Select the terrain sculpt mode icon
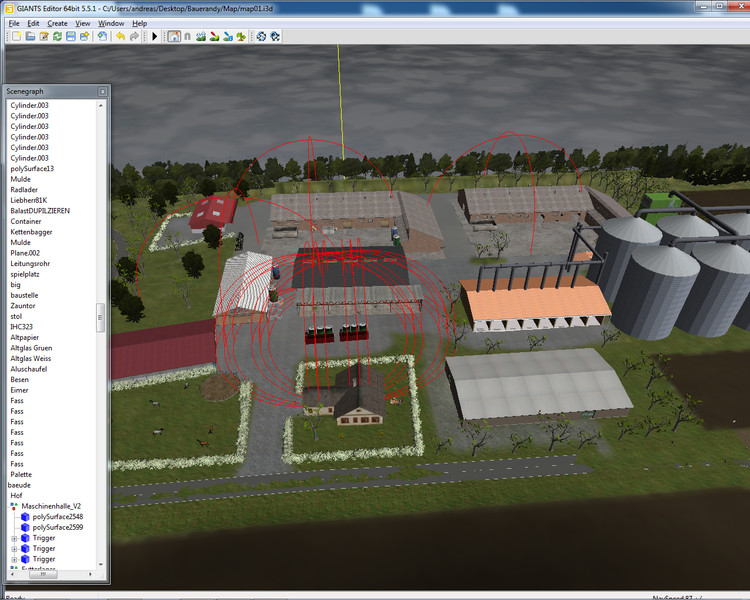The width and height of the screenshot is (750, 600). (x=201, y=36)
